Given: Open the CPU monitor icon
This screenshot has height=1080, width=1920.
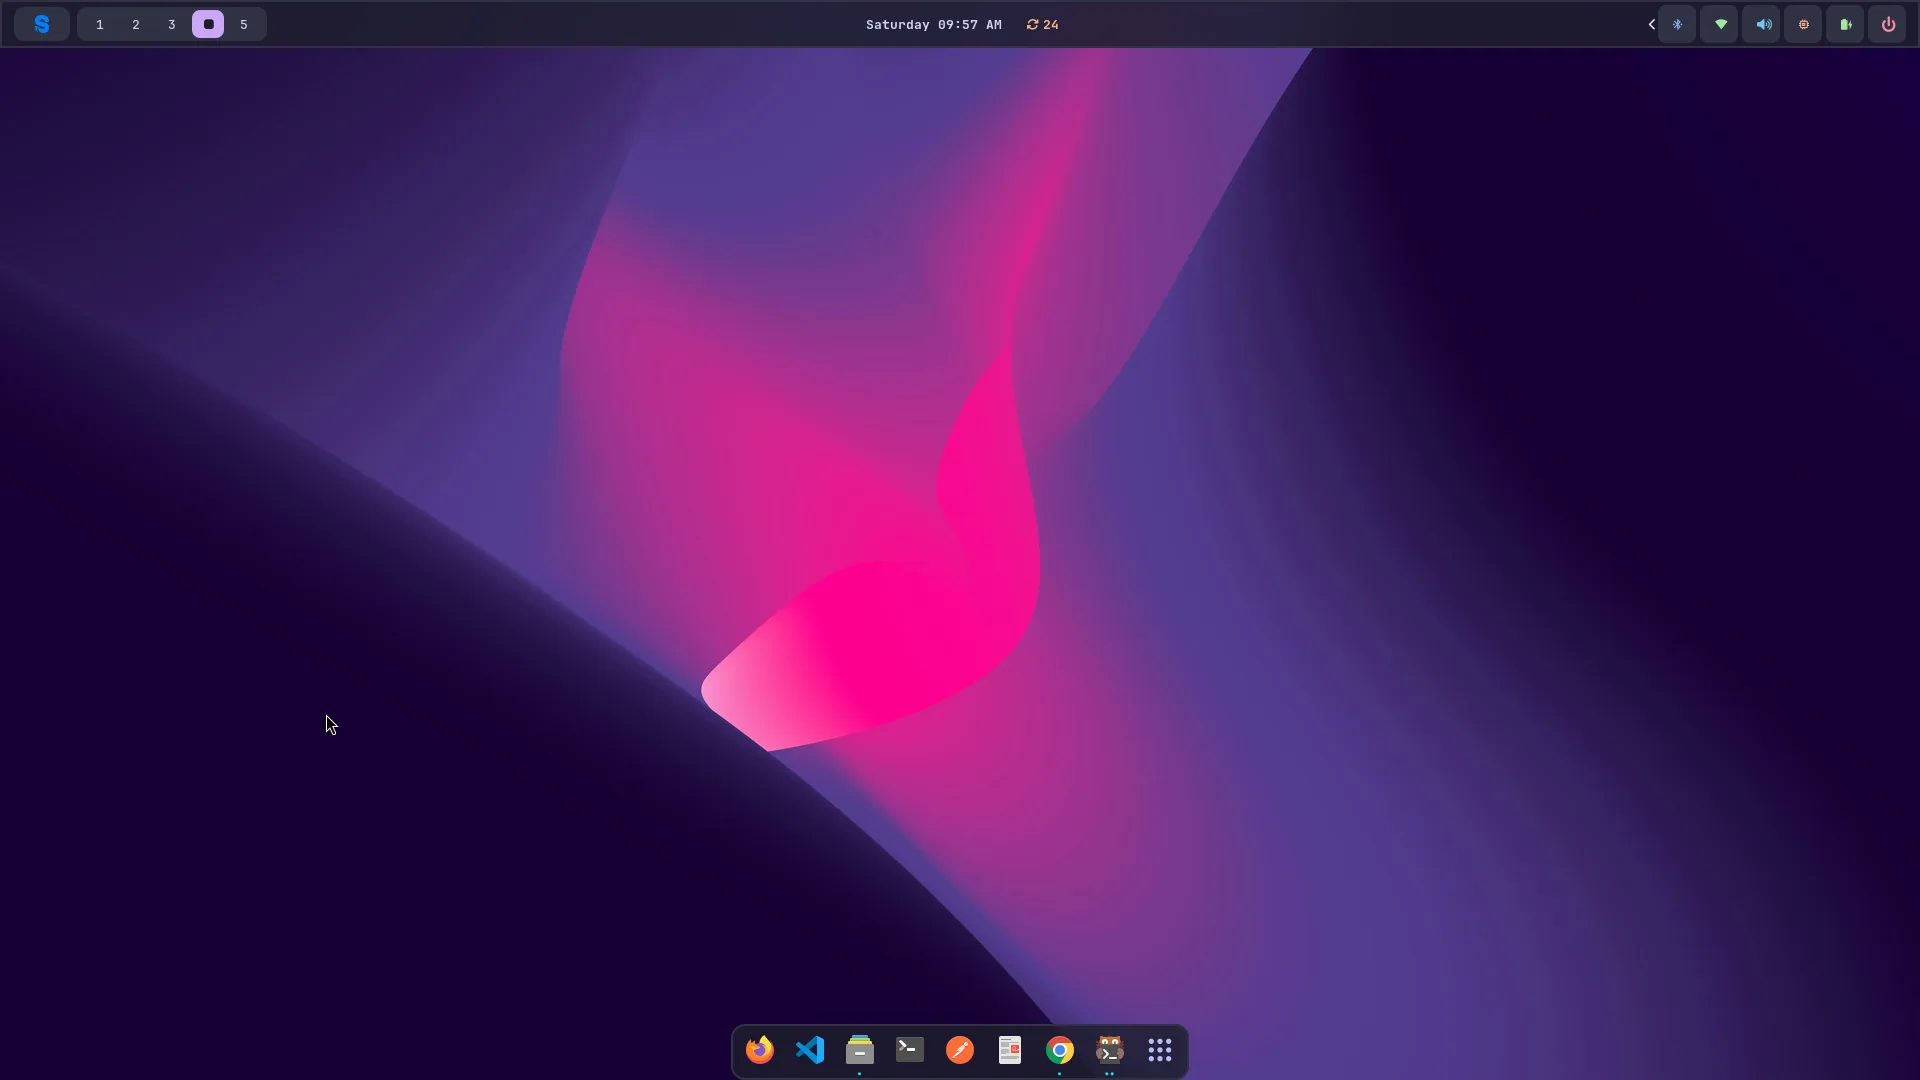Looking at the screenshot, I should tap(1804, 24).
